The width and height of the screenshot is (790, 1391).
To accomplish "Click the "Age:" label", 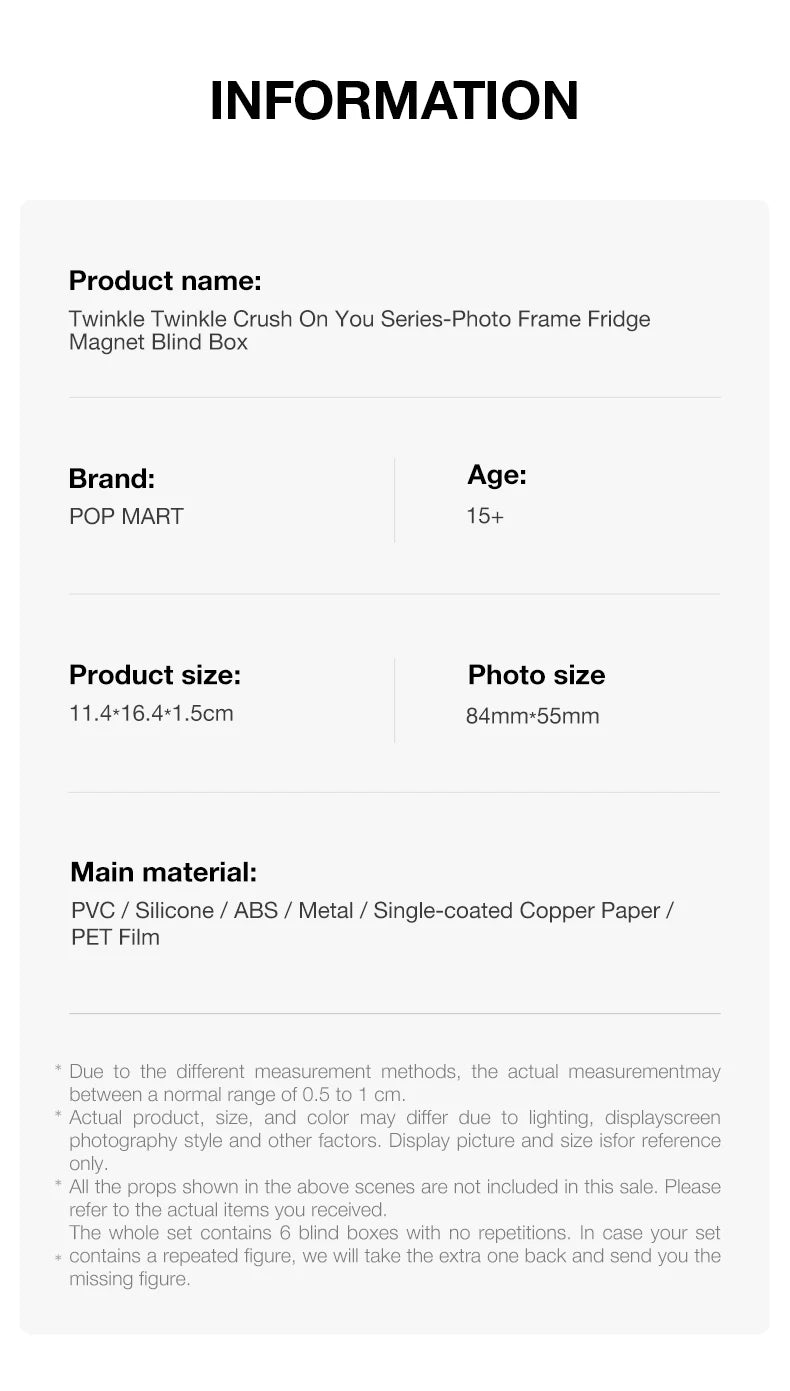I will [x=496, y=475].
